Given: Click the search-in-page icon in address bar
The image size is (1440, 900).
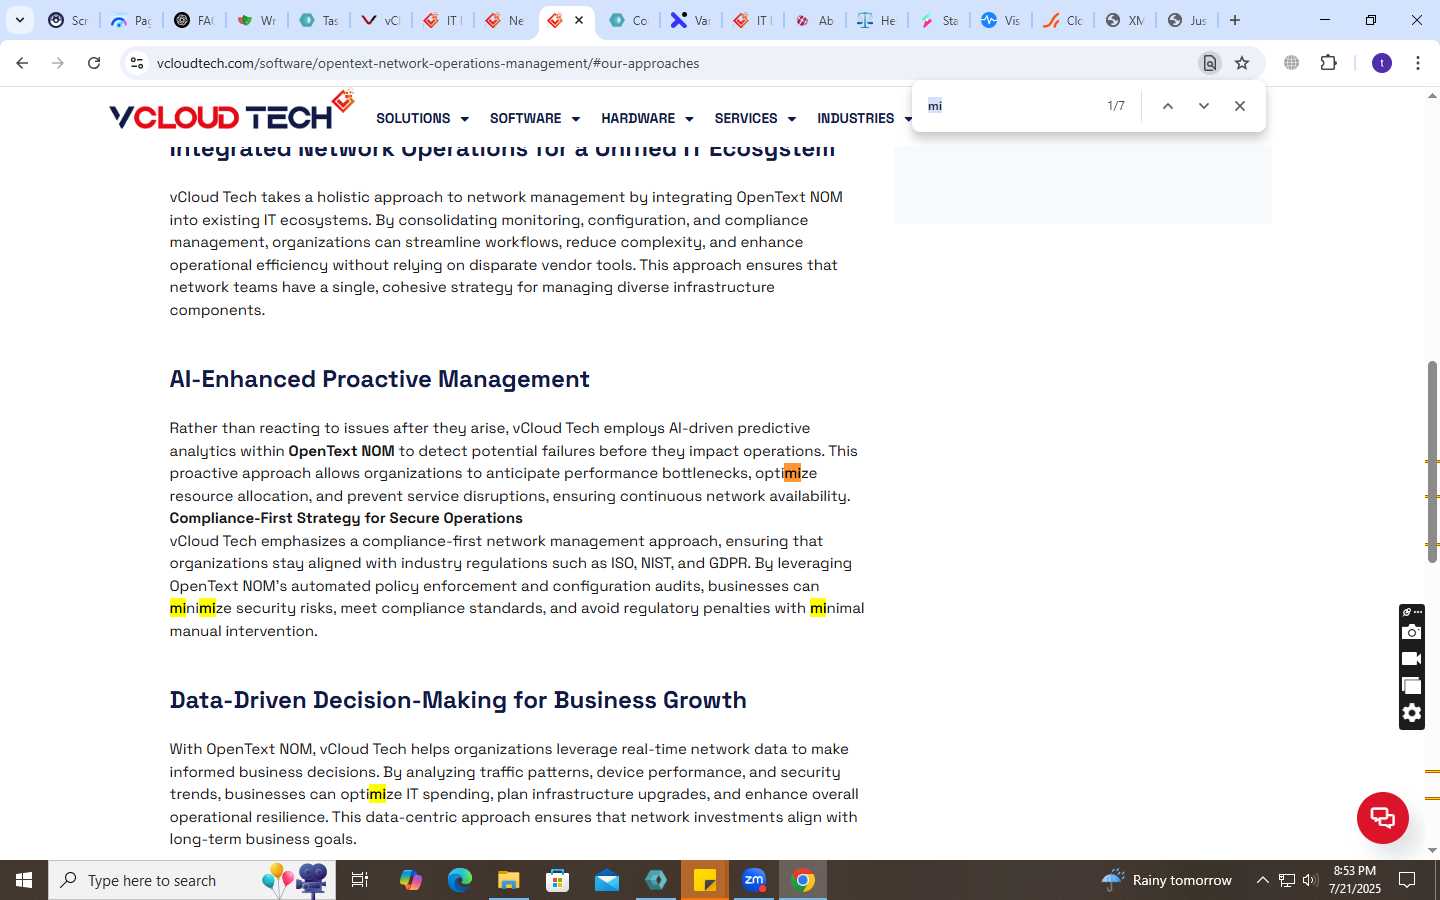Looking at the screenshot, I should tap(1209, 63).
